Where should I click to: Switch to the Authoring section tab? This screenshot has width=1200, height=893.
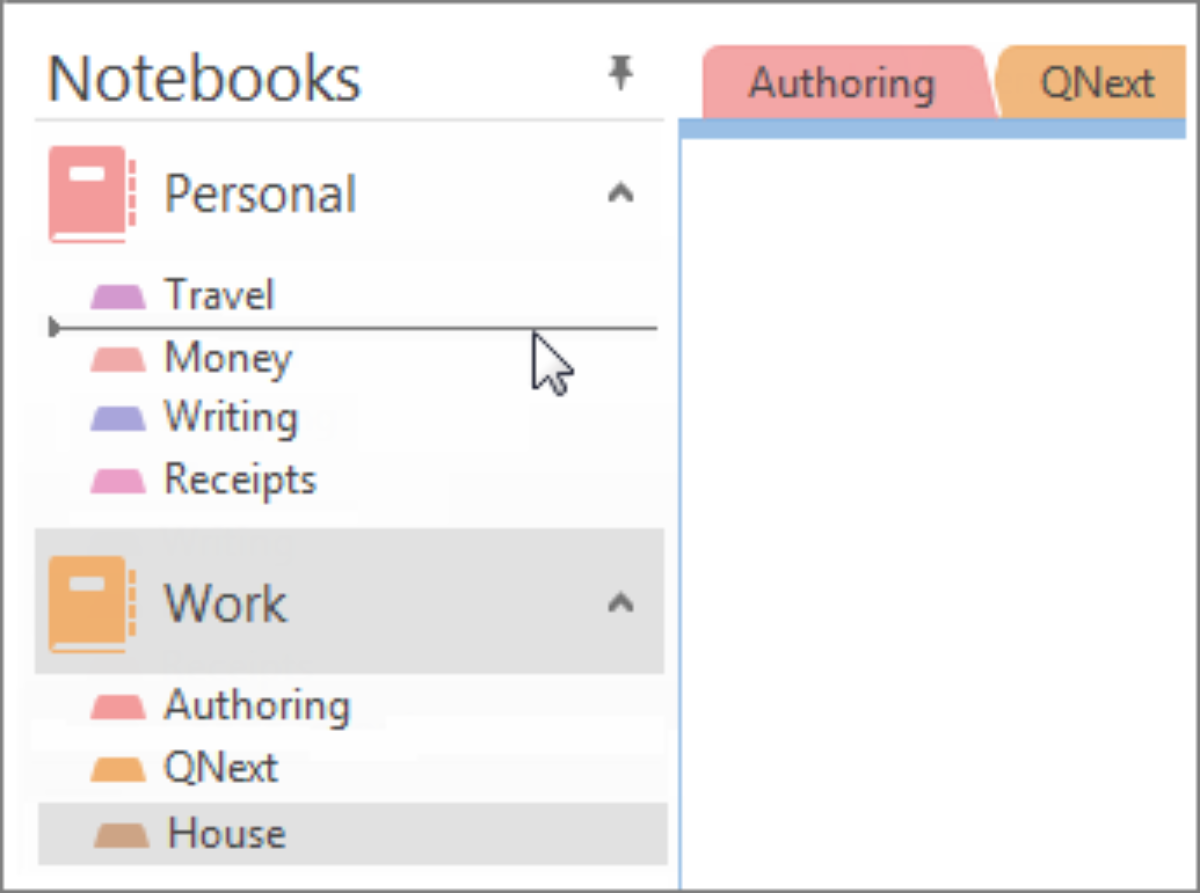click(x=840, y=83)
